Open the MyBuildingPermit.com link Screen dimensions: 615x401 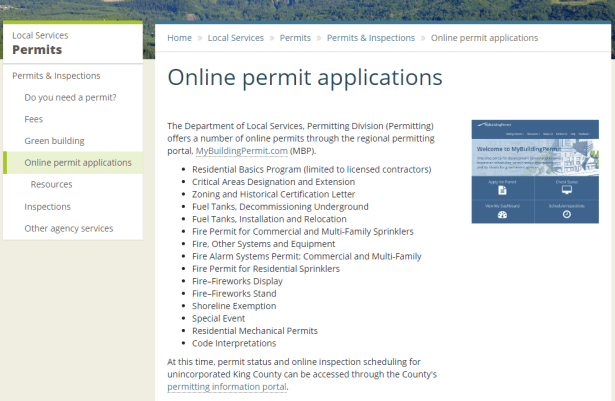click(x=241, y=150)
